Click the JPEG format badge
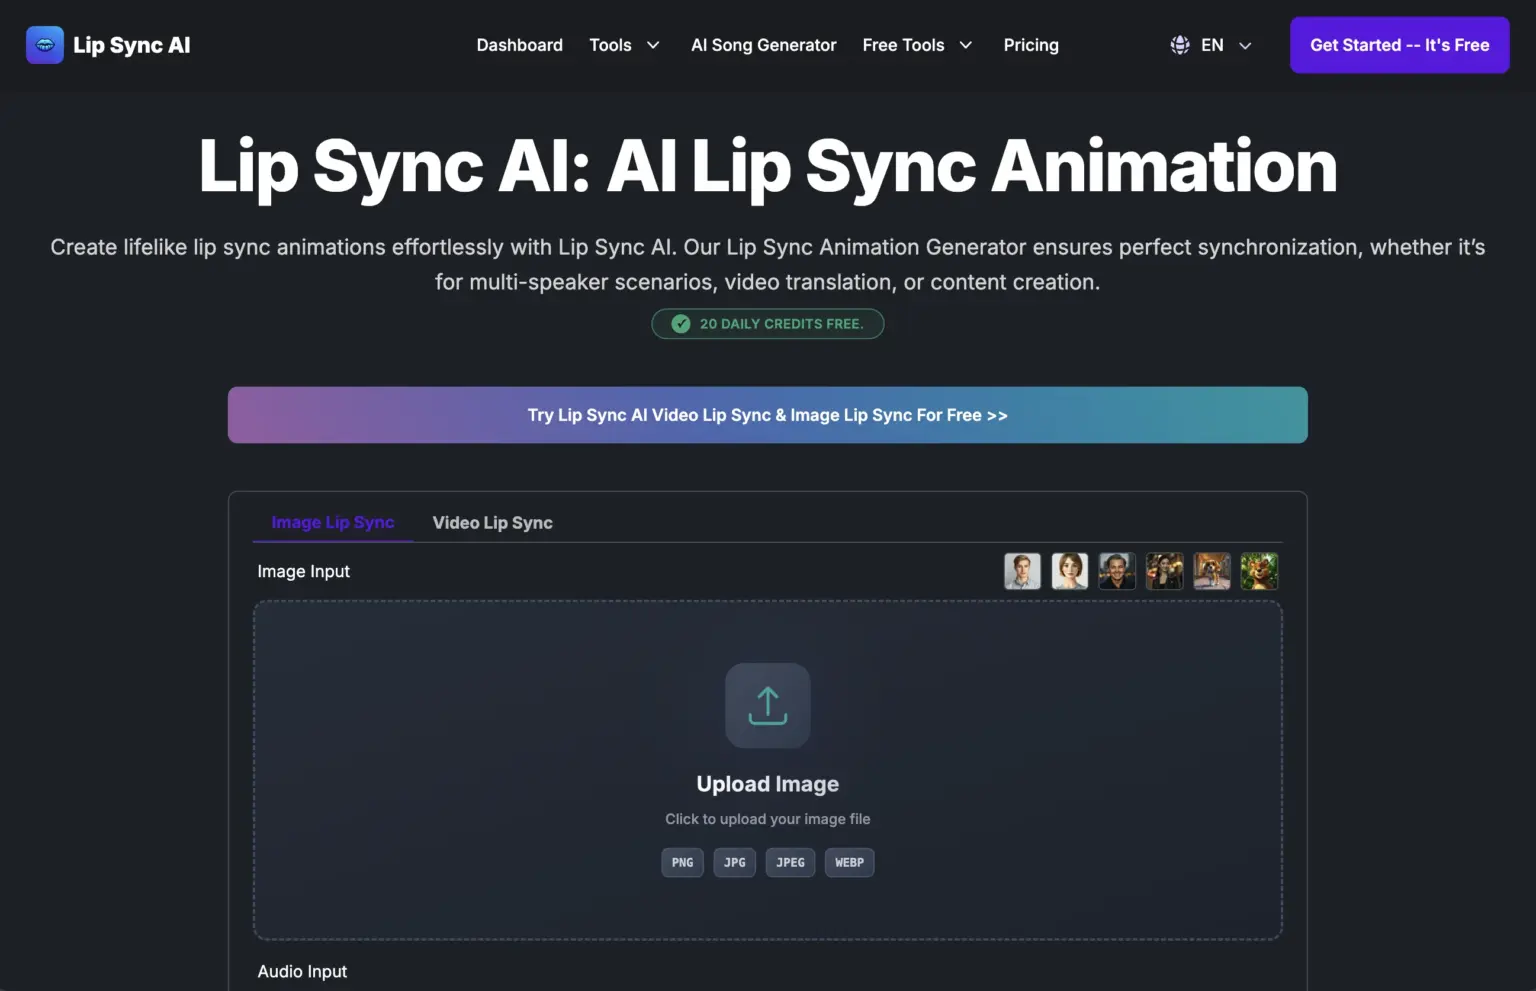This screenshot has height=991, width=1536. point(791,862)
